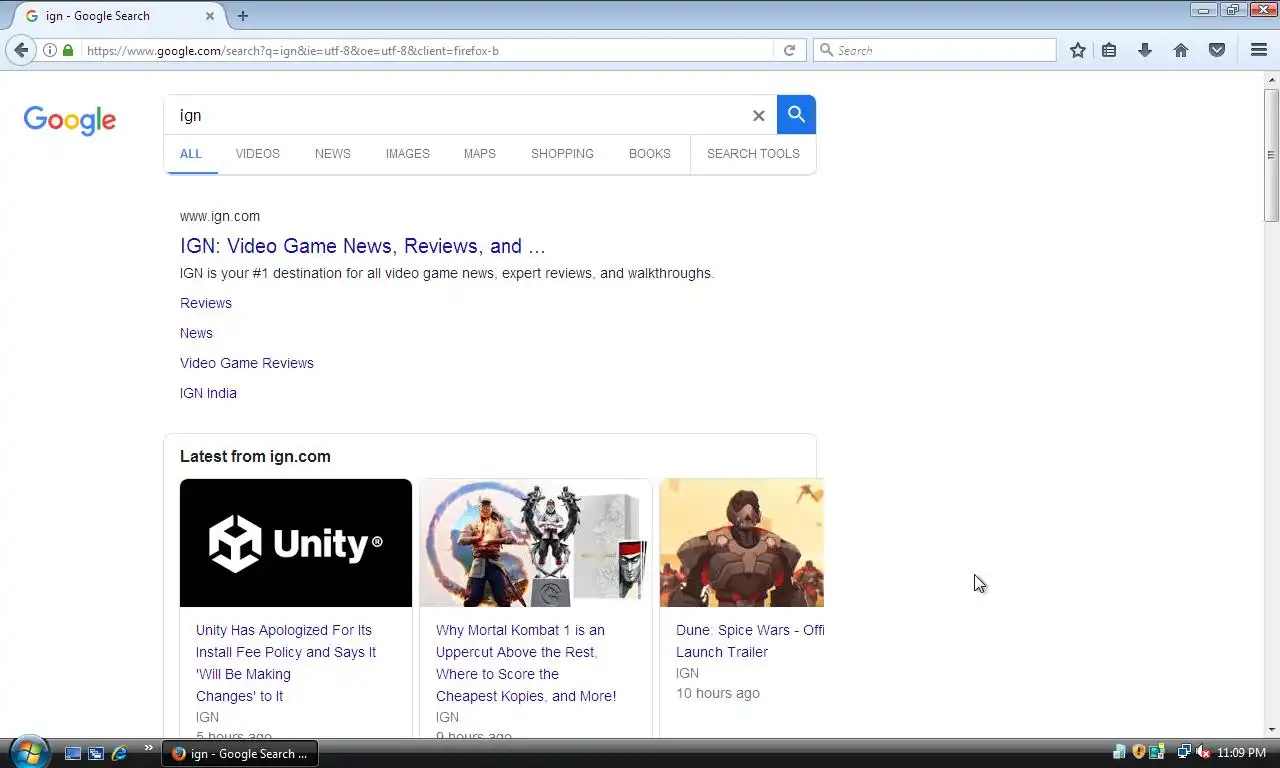
Task: Click the Dune Spice Wars thumbnail
Action: point(742,543)
